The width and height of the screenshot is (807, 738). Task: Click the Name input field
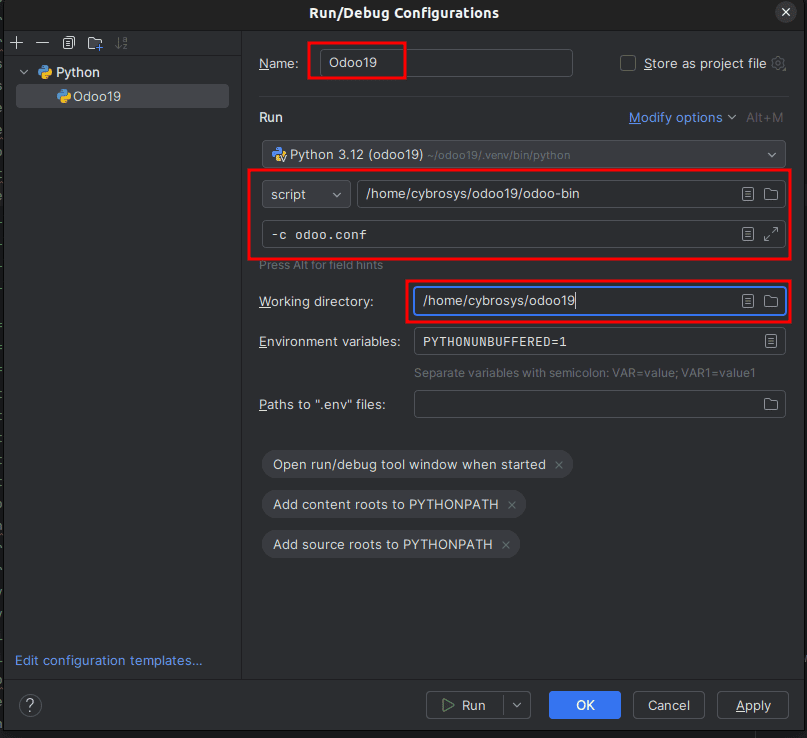[446, 63]
